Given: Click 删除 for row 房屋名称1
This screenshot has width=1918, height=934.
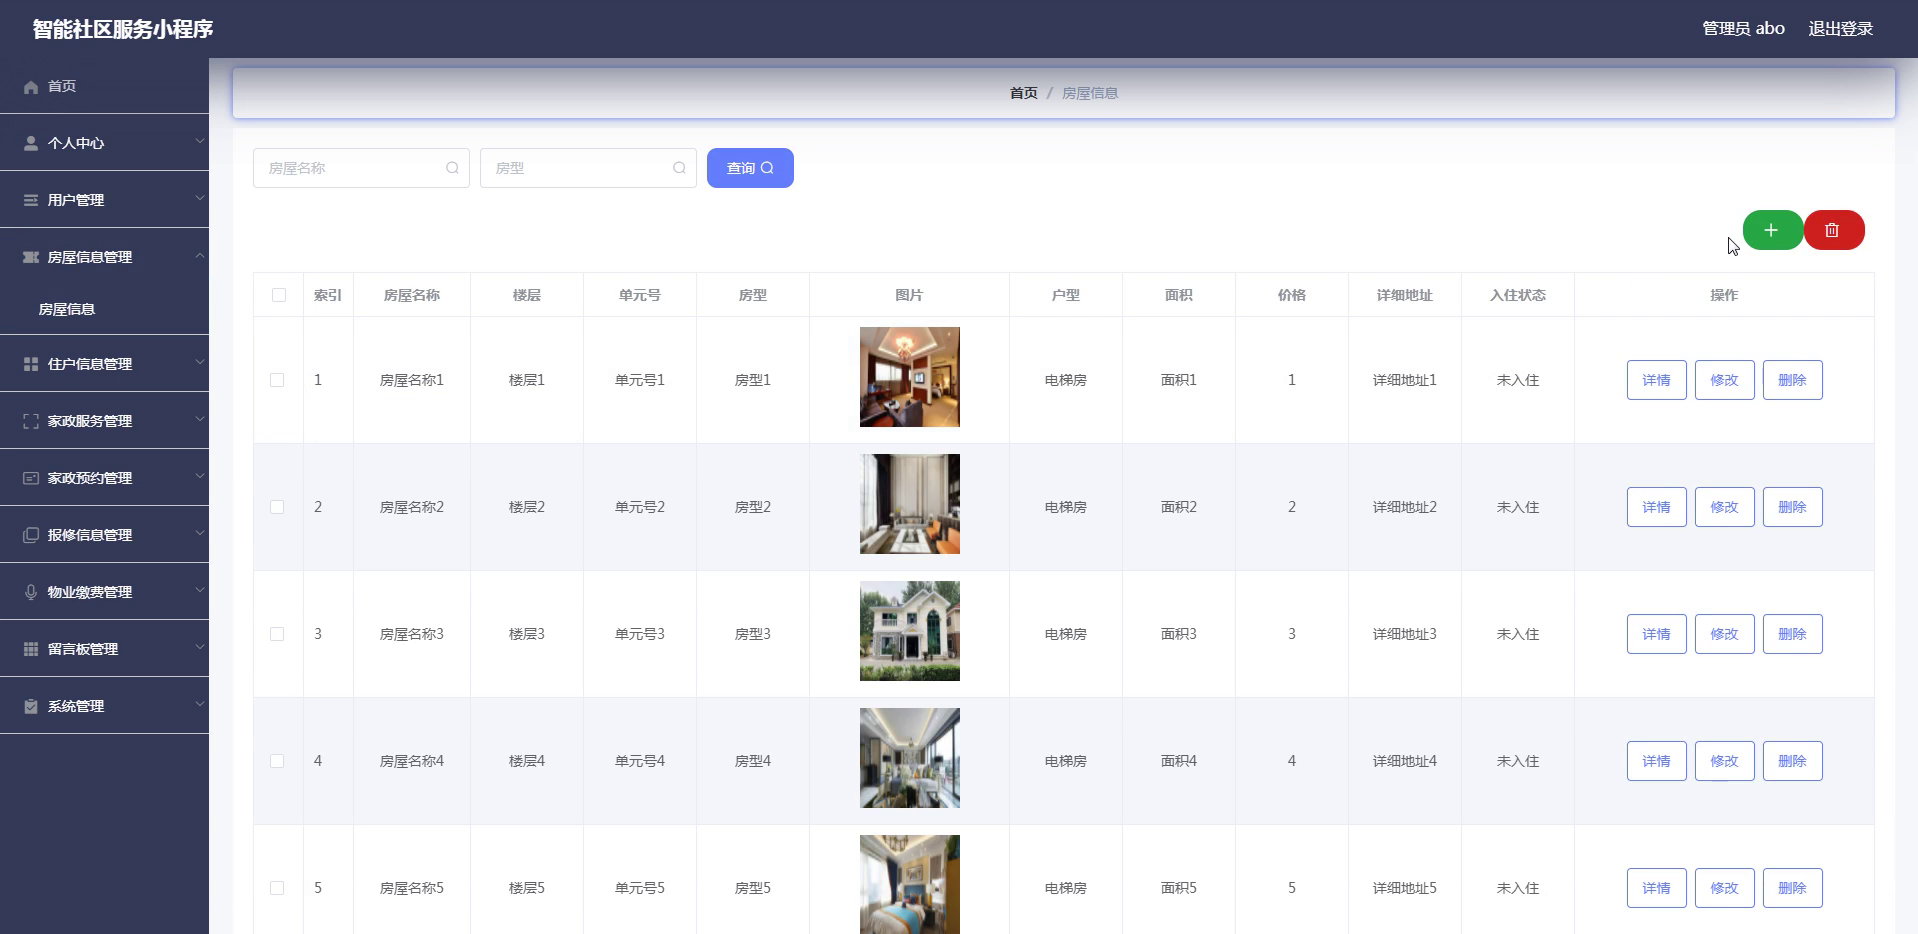Looking at the screenshot, I should tap(1792, 380).
